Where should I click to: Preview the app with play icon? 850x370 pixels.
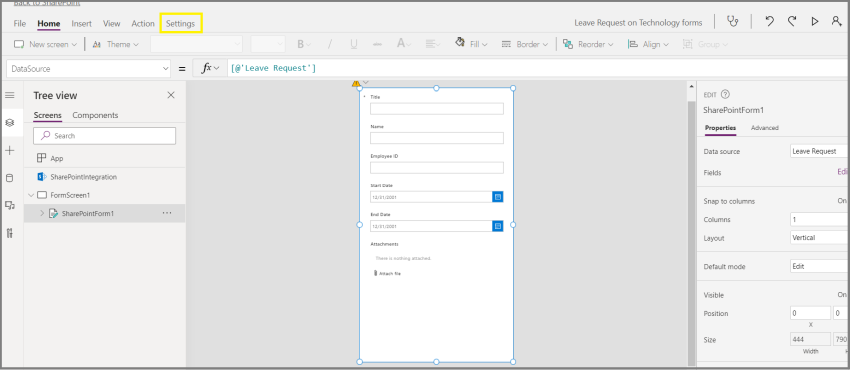coord(814,22)
